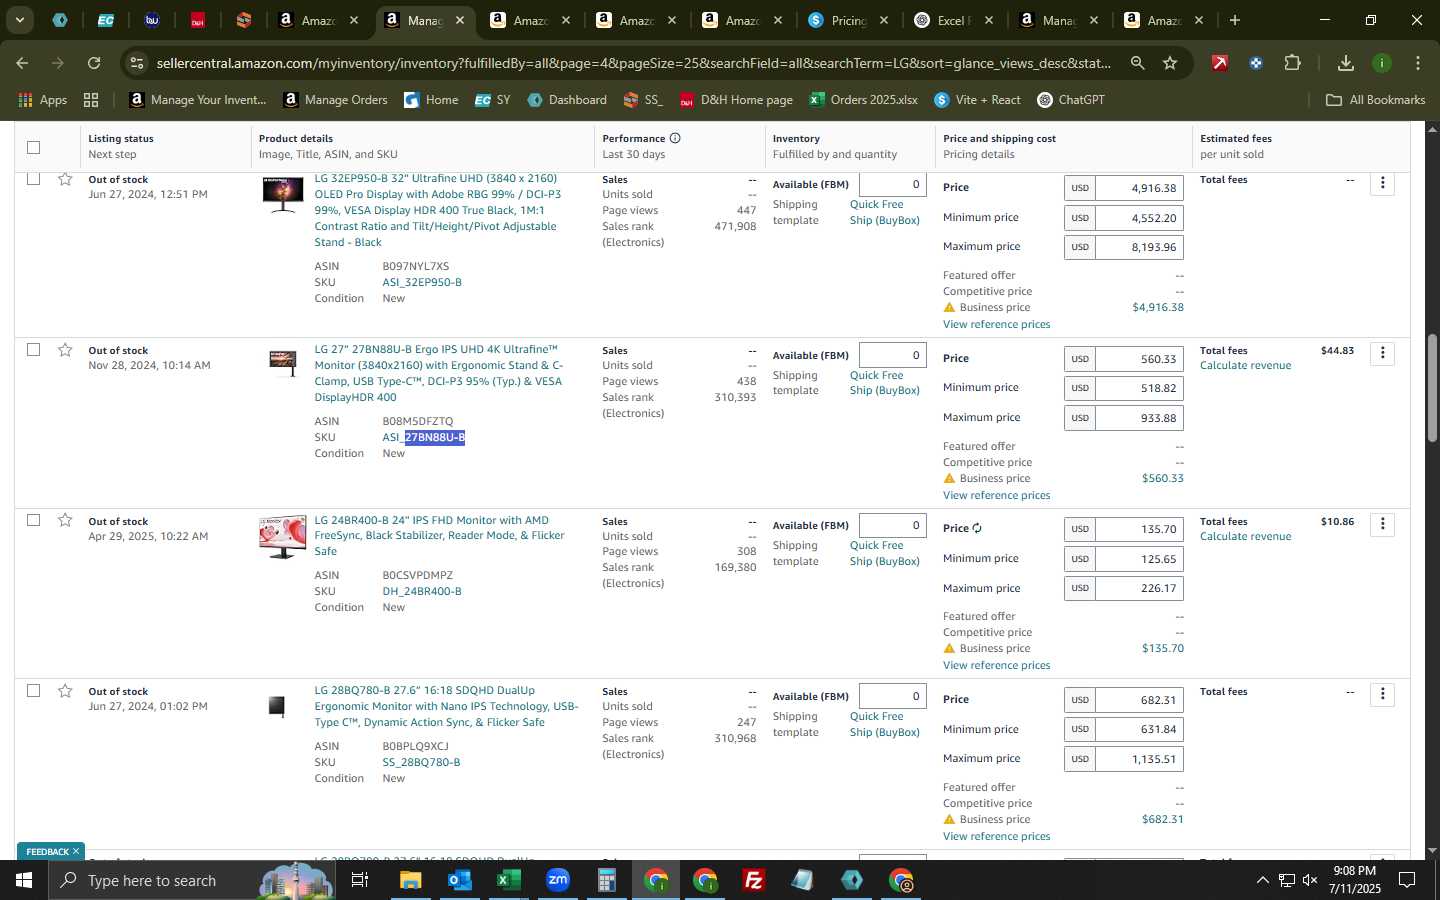The image size is (1440, 900).
Task: Click the SKU link SS_28BQ780-B
Action: point(421,762)
